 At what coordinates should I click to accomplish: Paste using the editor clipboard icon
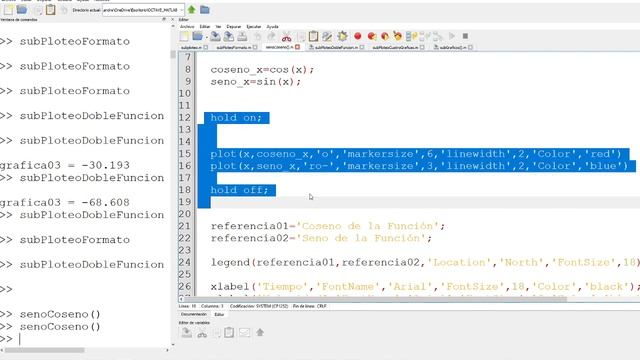[313, 36]
